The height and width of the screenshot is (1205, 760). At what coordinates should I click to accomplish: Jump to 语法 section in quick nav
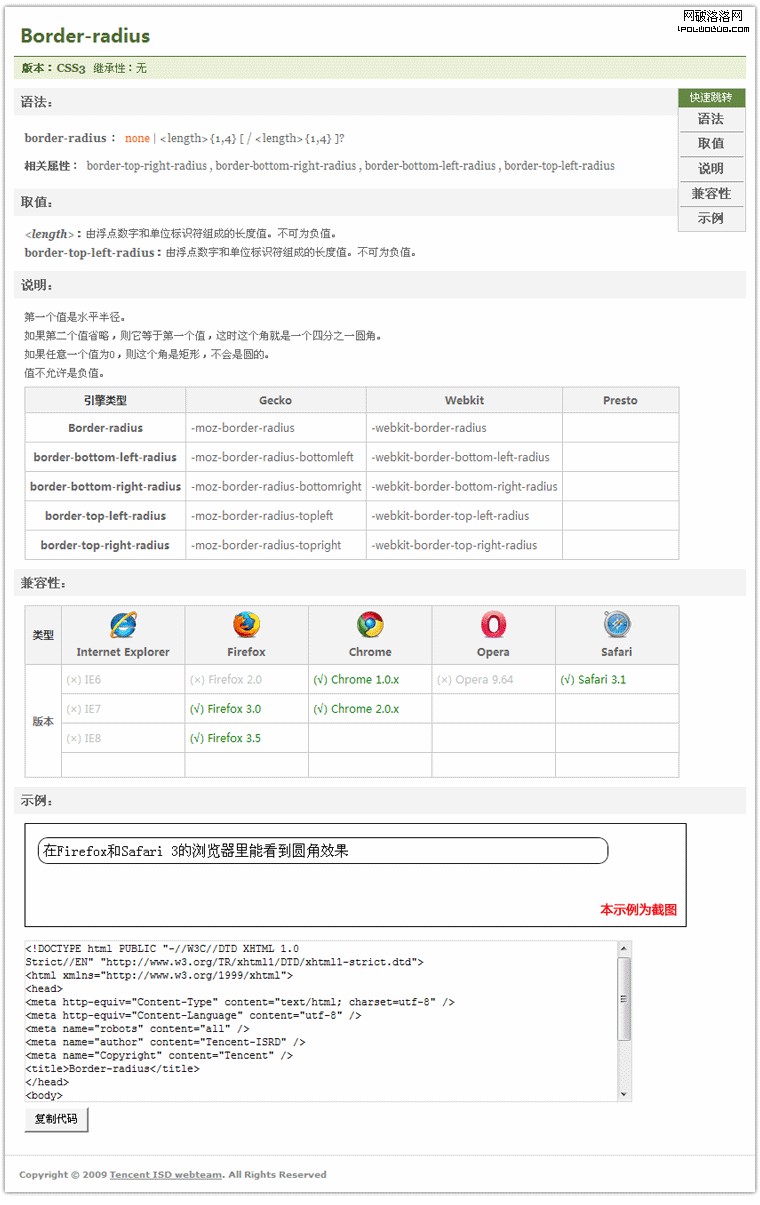(x=711, y=119)
